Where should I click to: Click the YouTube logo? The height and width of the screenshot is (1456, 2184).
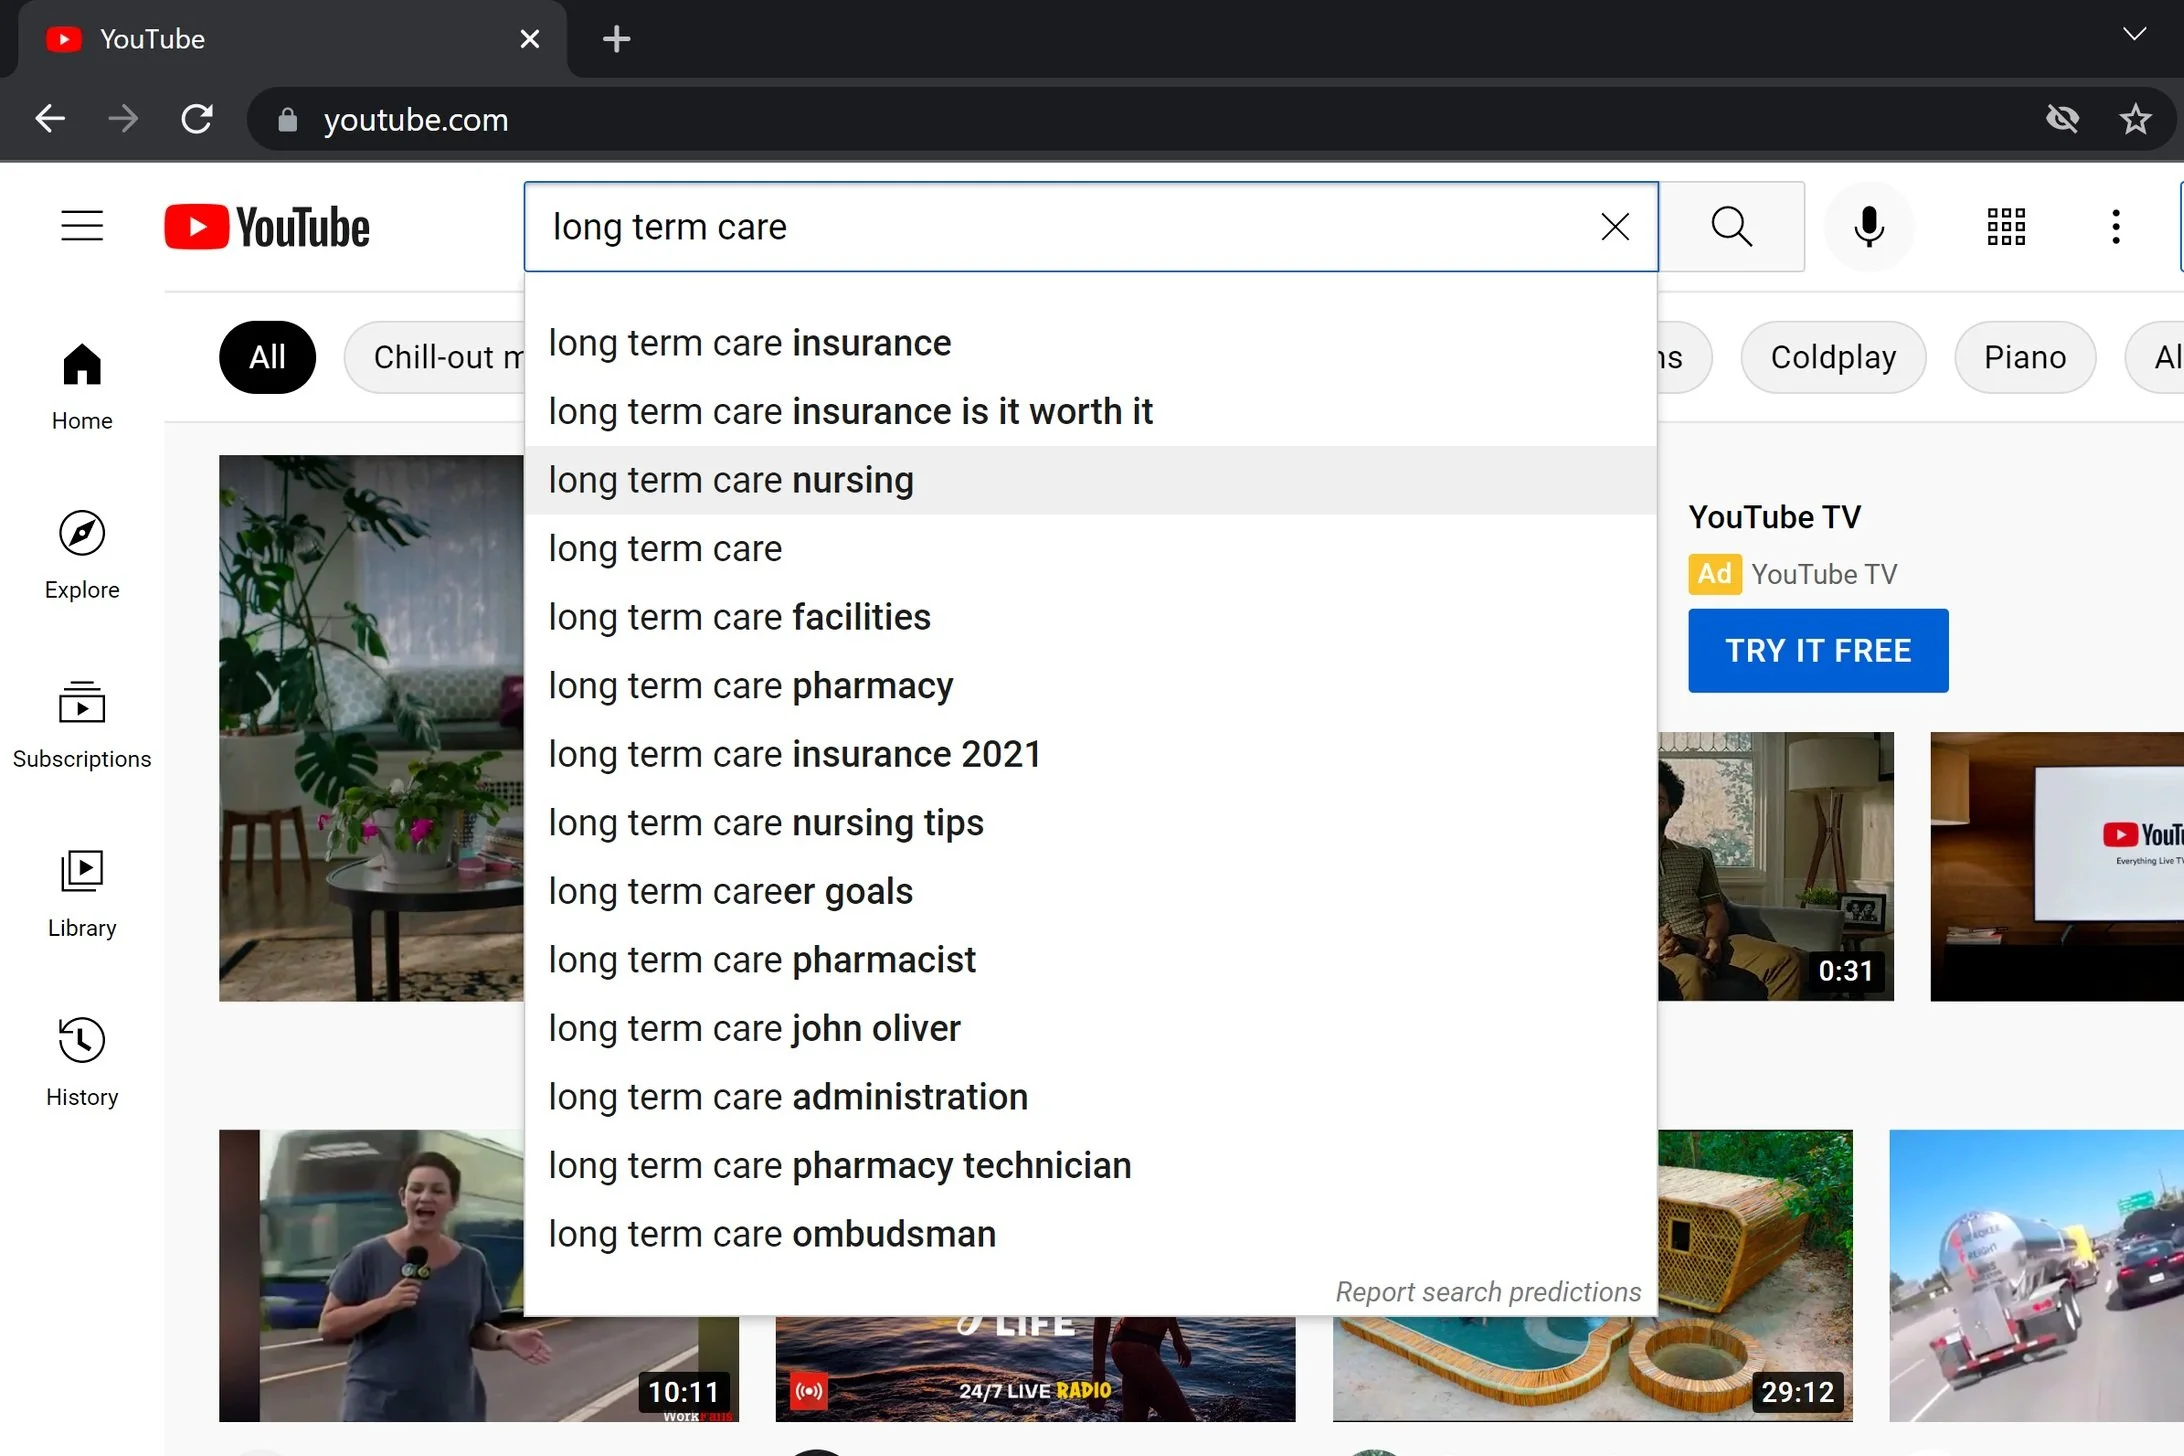267,227
